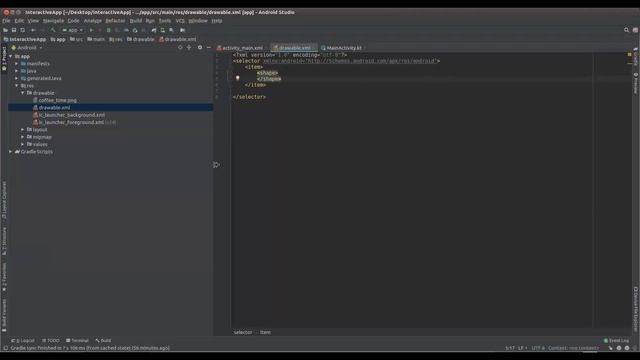Viewport: 640px width, 360px height.
Task: Open the File menu
Action: coord(6,20)
